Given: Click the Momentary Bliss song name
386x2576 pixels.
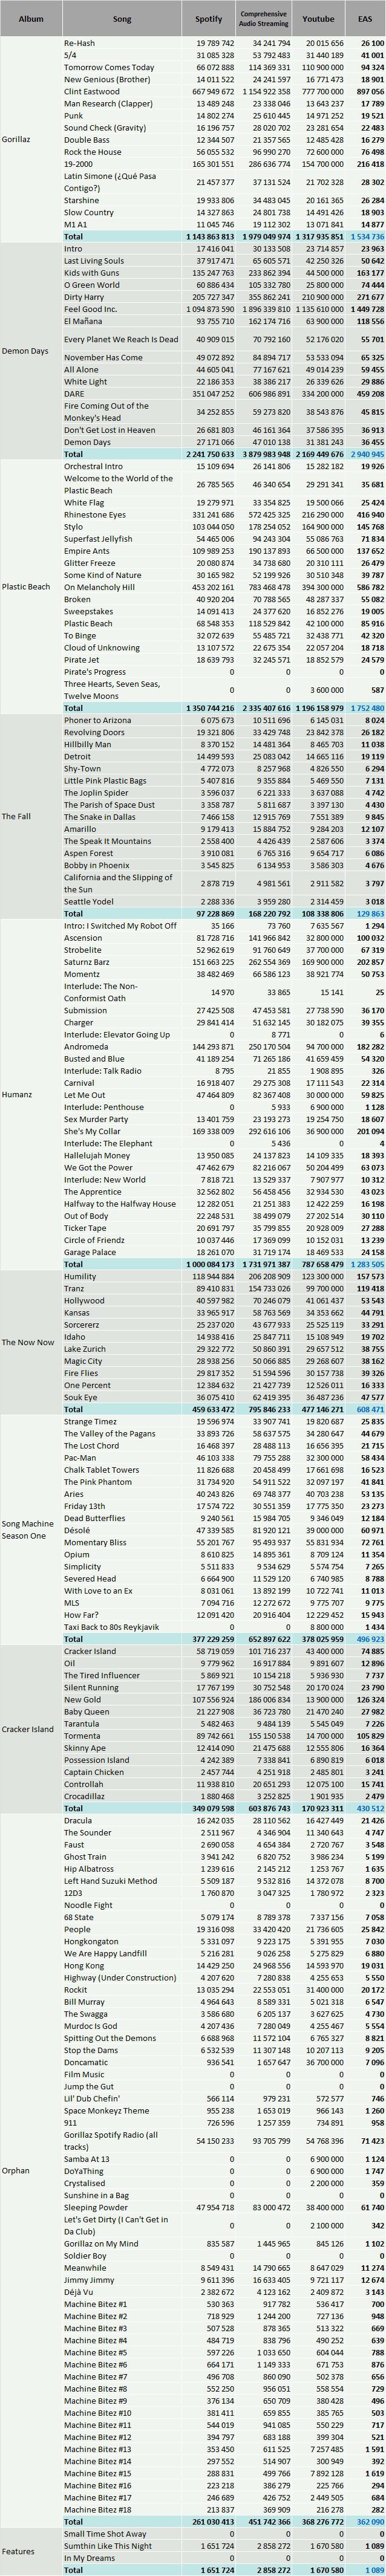Looking at the screenshot, I should (x=95, y=1542).
